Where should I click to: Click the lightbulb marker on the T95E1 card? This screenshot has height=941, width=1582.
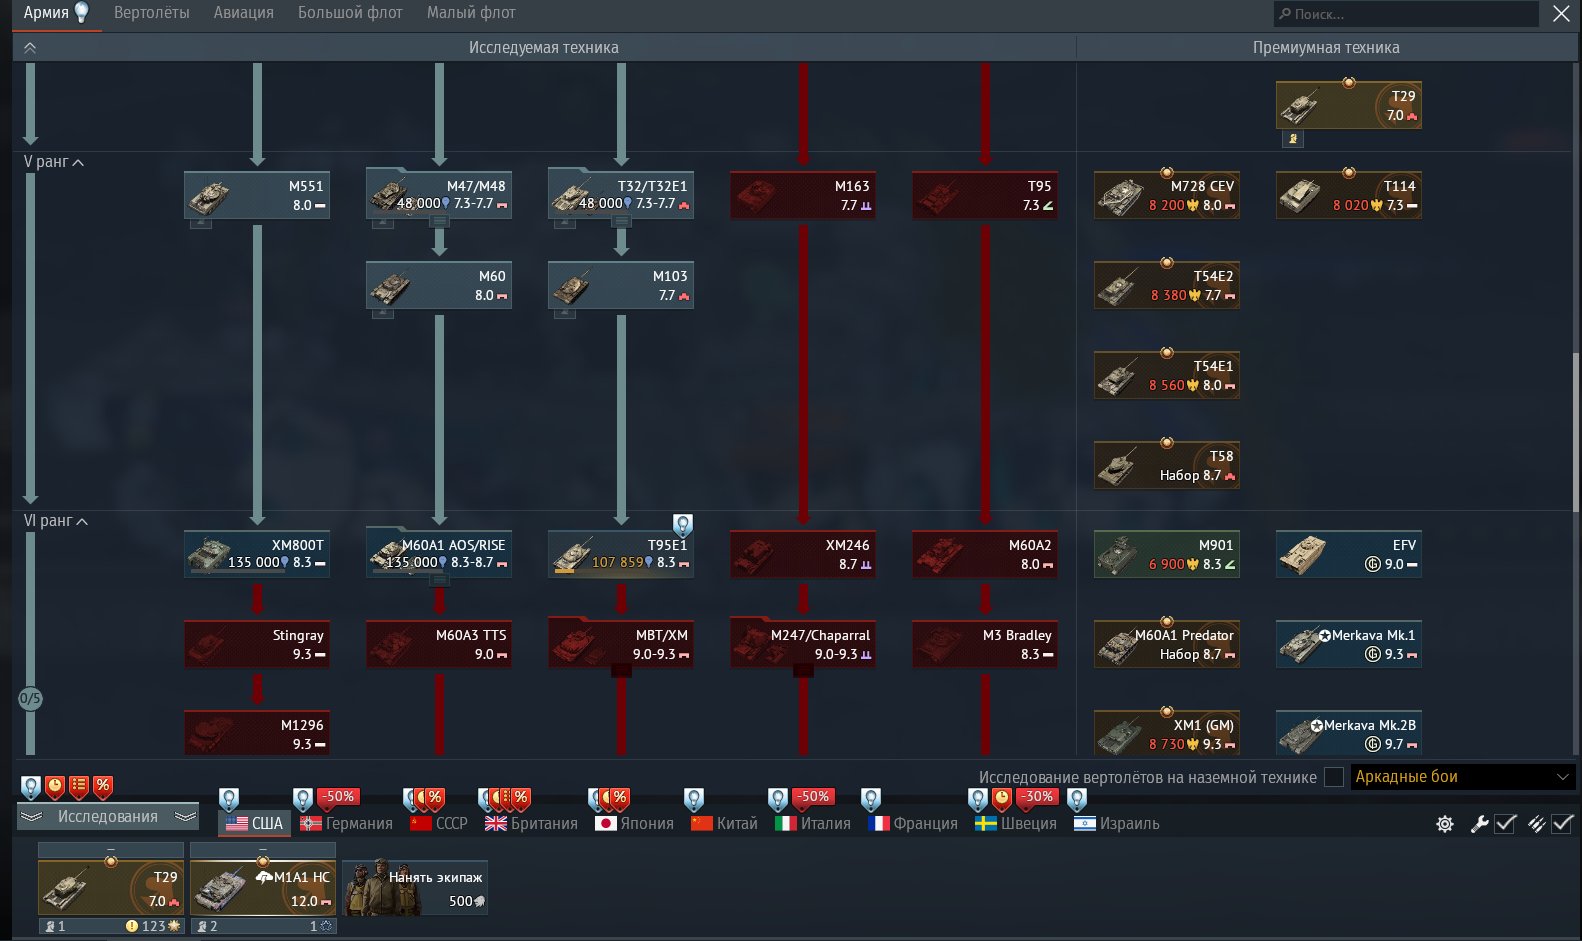tap(683, 524)
